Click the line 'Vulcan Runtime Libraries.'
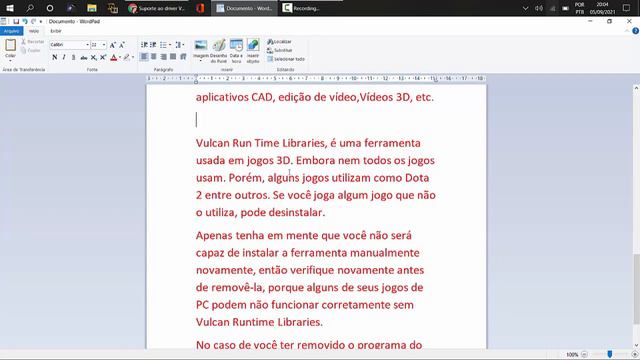Image resolution: width=640 pixels, height=360 pixels. (259, 322)
